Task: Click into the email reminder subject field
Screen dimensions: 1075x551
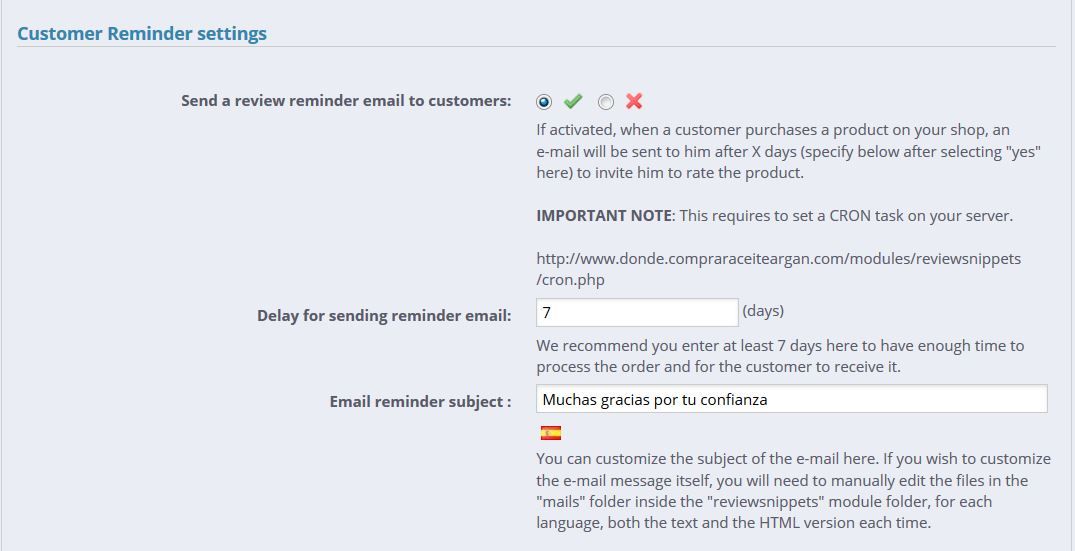Action: pyautogui.click(x=791, y=399)
